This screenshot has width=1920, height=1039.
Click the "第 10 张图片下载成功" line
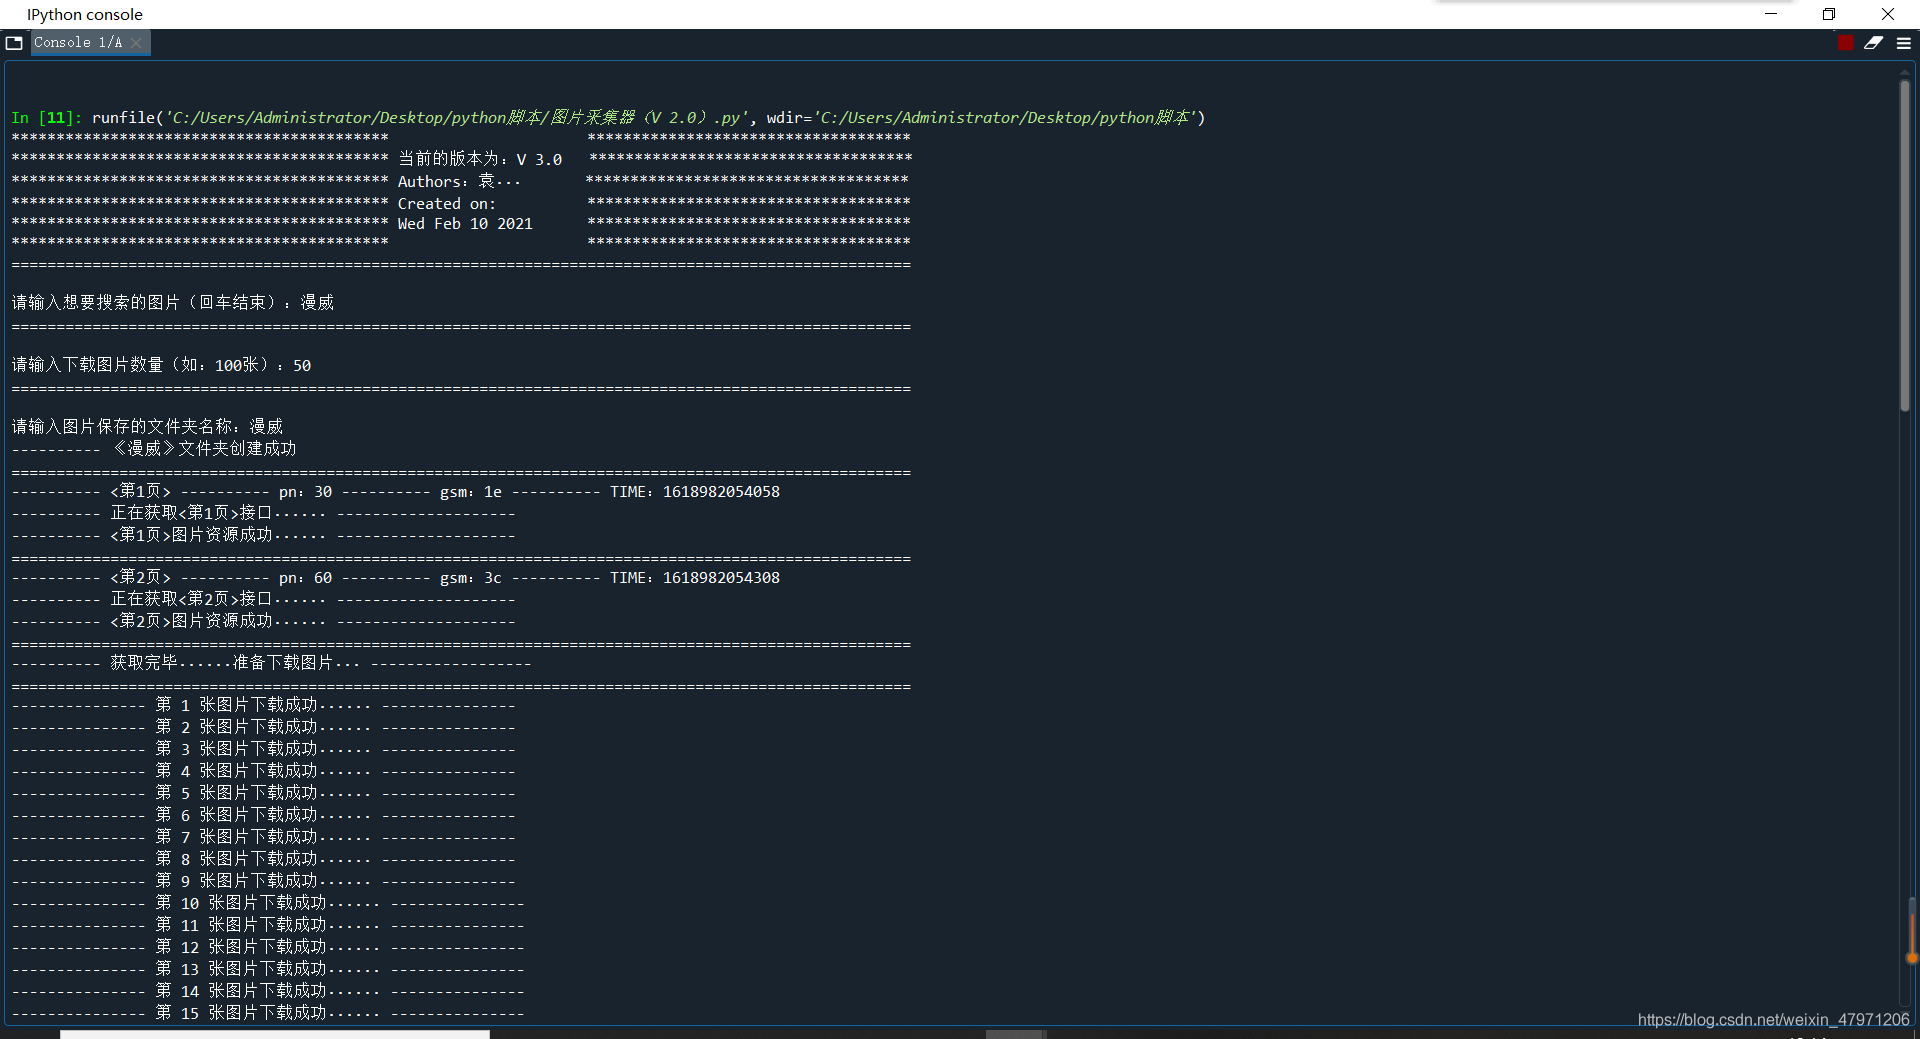pos(268,903)
